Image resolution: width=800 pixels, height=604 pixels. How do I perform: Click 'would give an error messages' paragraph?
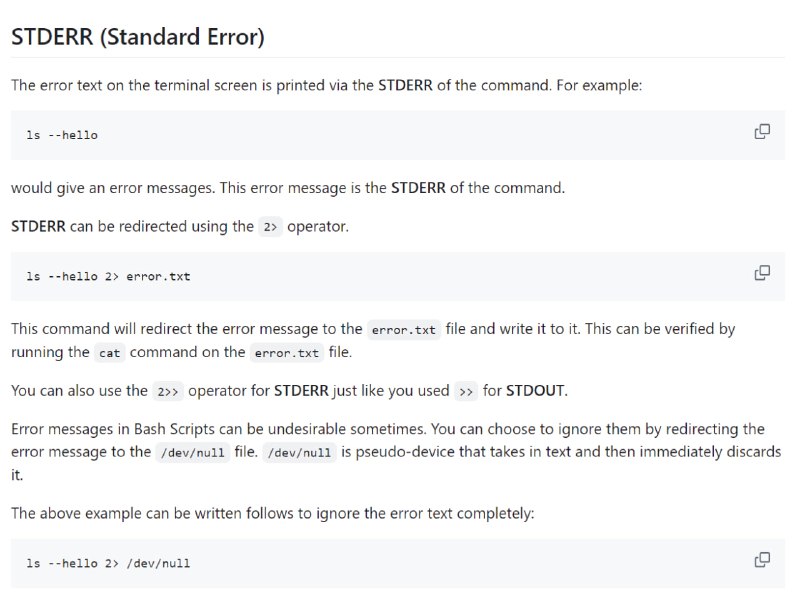click(x=288, y=188)
